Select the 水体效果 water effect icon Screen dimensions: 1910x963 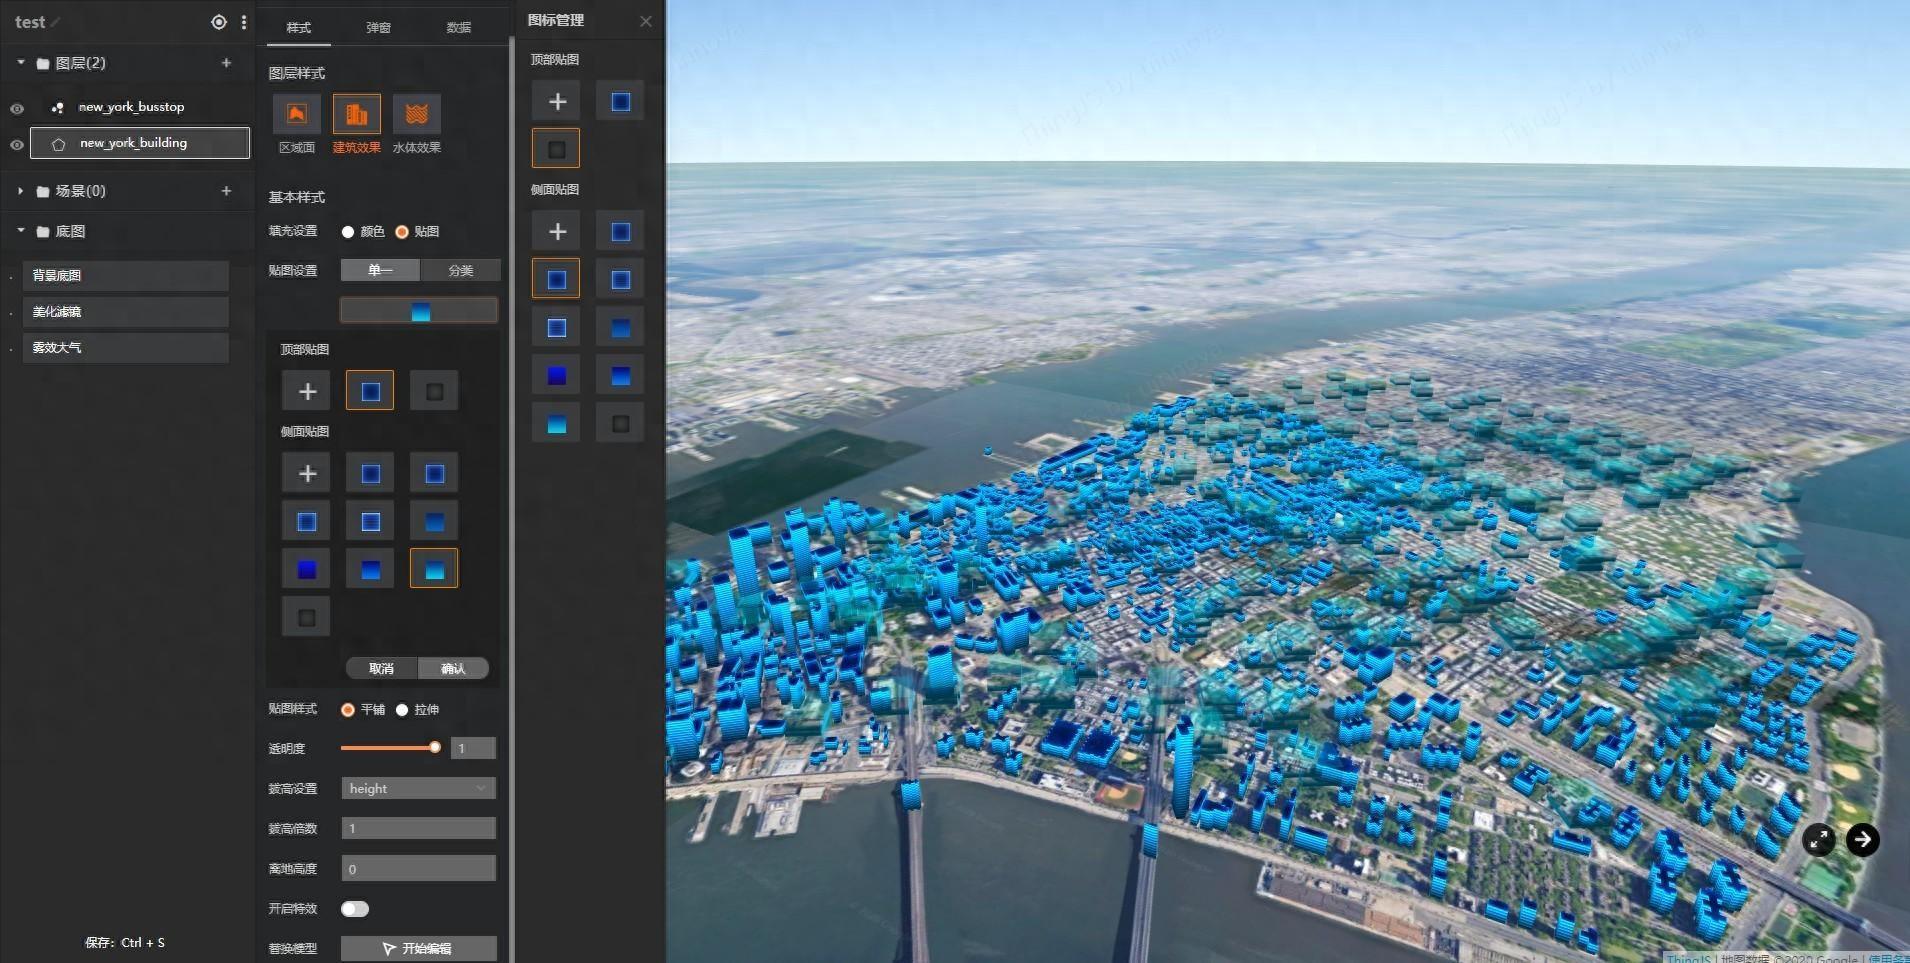(x=416, y=114)
